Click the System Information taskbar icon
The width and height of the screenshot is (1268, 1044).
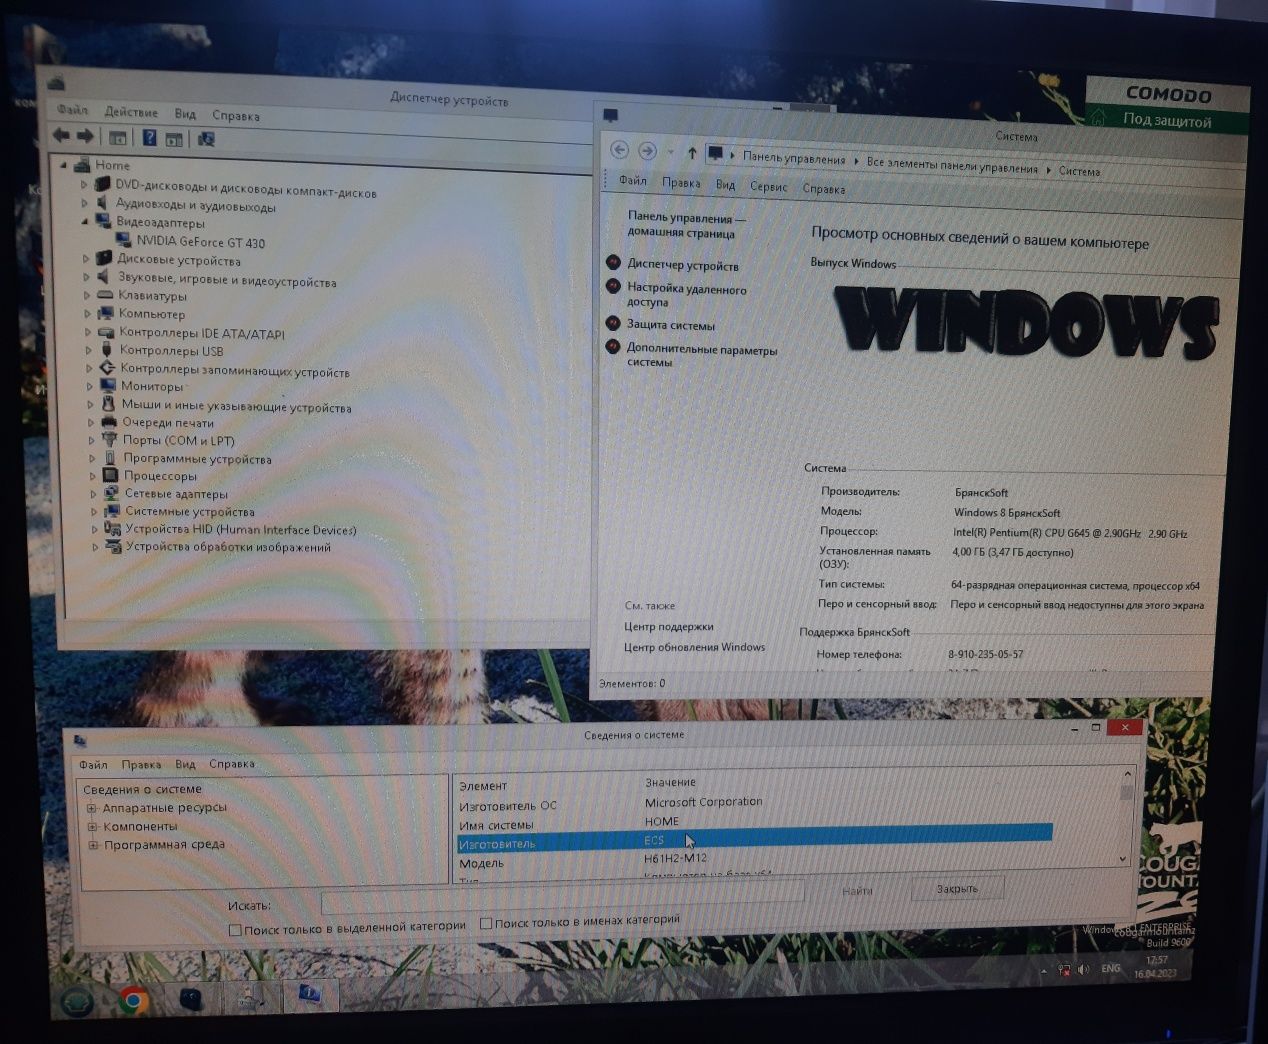point(309,995)
